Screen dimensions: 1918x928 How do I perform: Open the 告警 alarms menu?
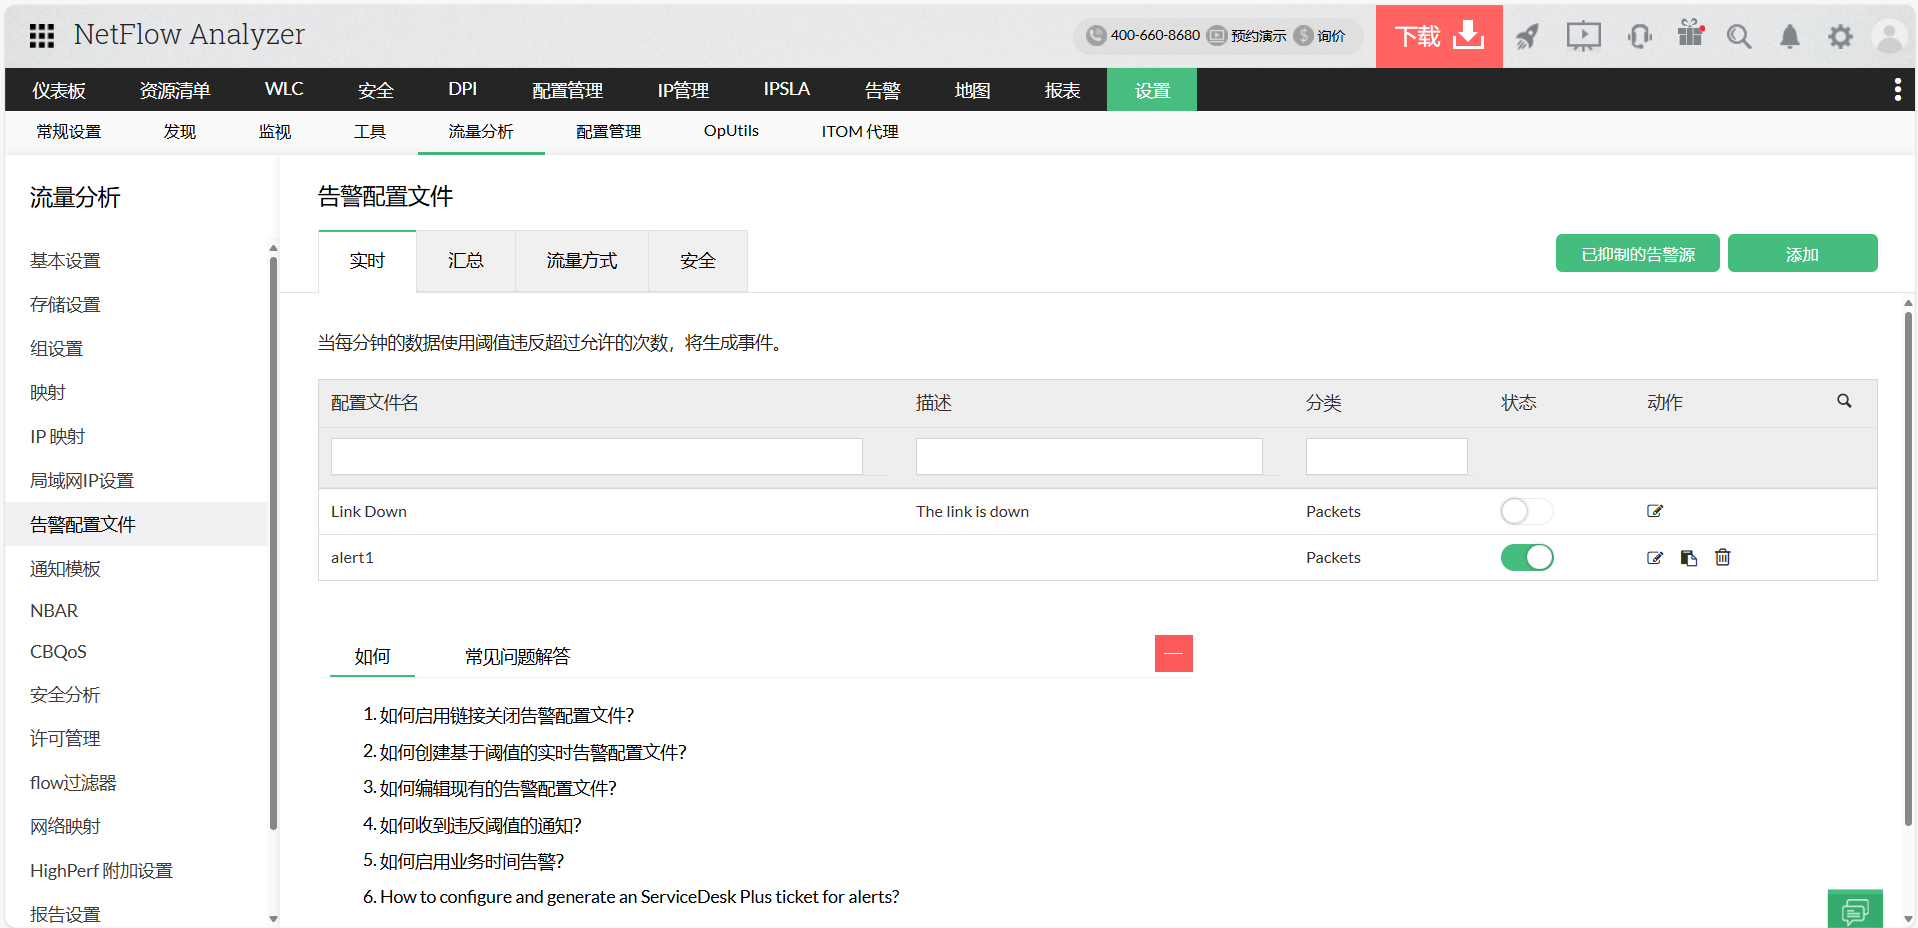tap(883, 90)
